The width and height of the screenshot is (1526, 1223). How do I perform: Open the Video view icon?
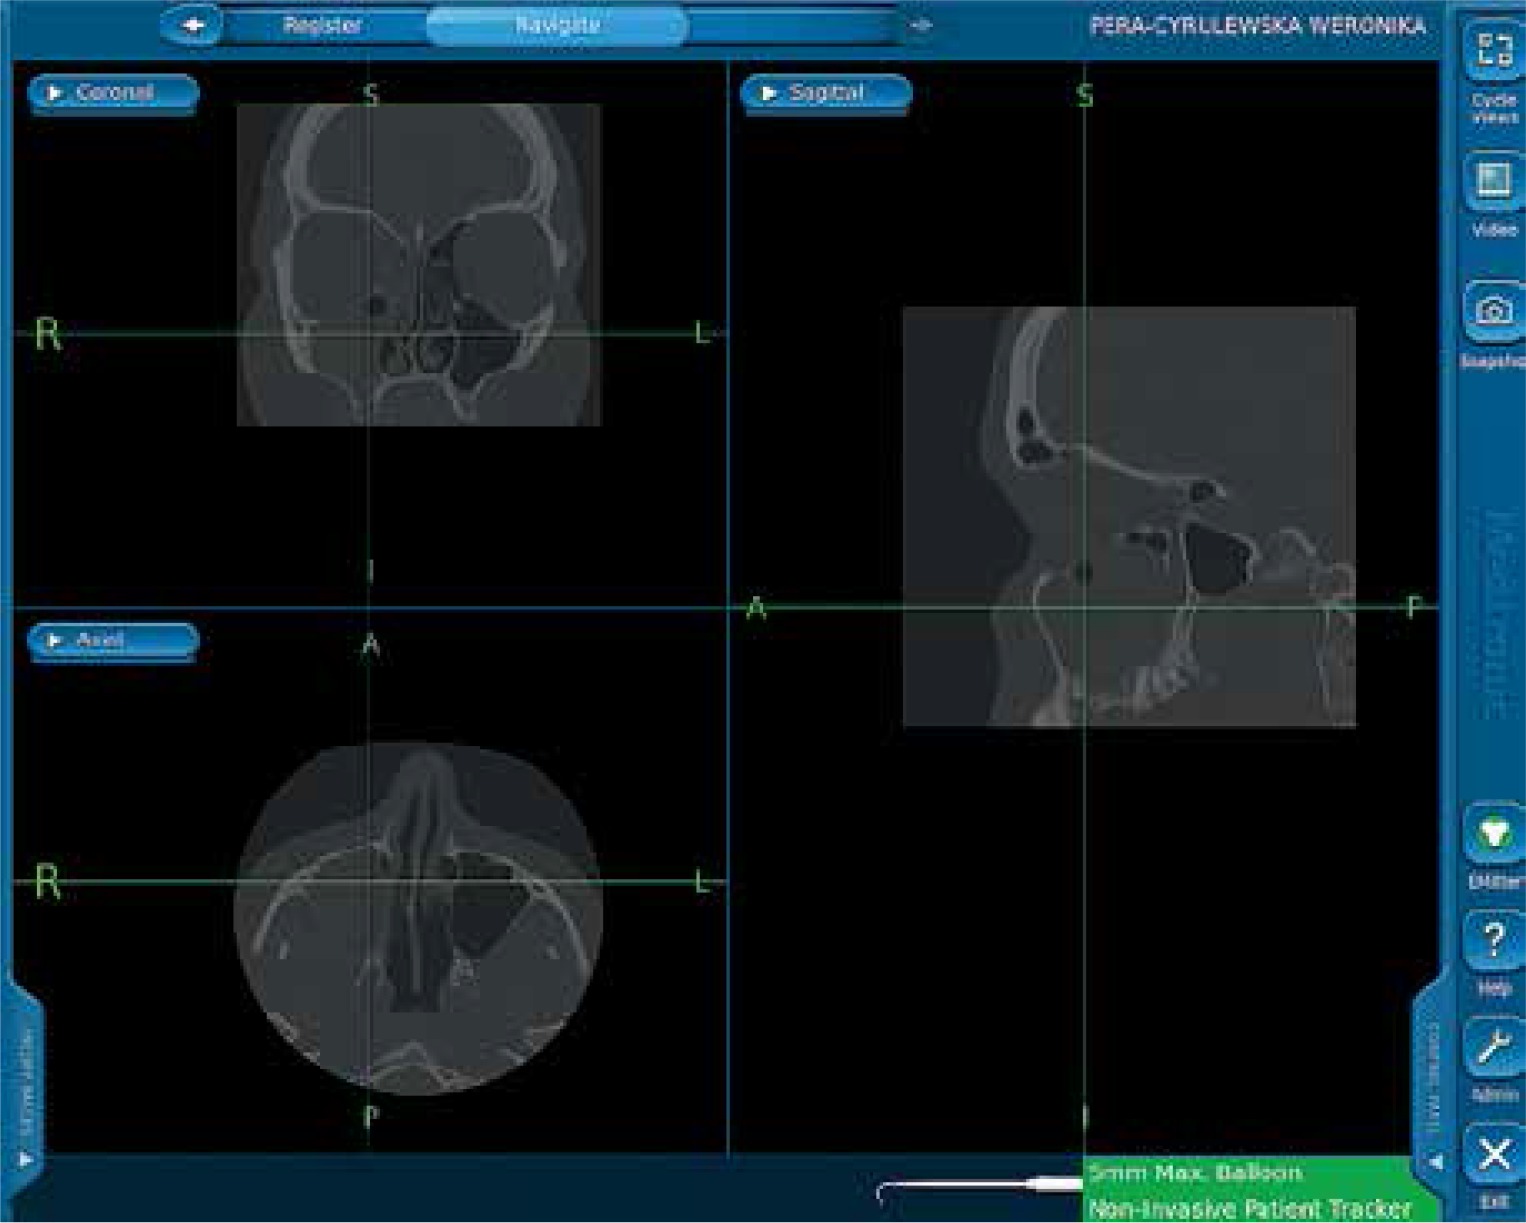click(1493, 181)
